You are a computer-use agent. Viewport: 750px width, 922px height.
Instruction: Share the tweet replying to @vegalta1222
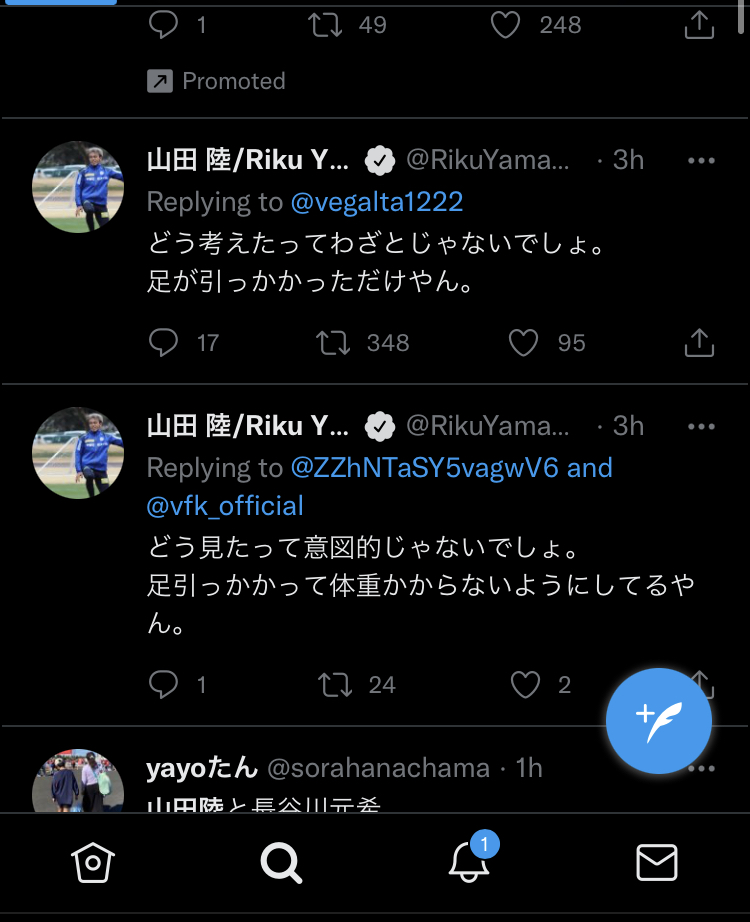point(700,343)
